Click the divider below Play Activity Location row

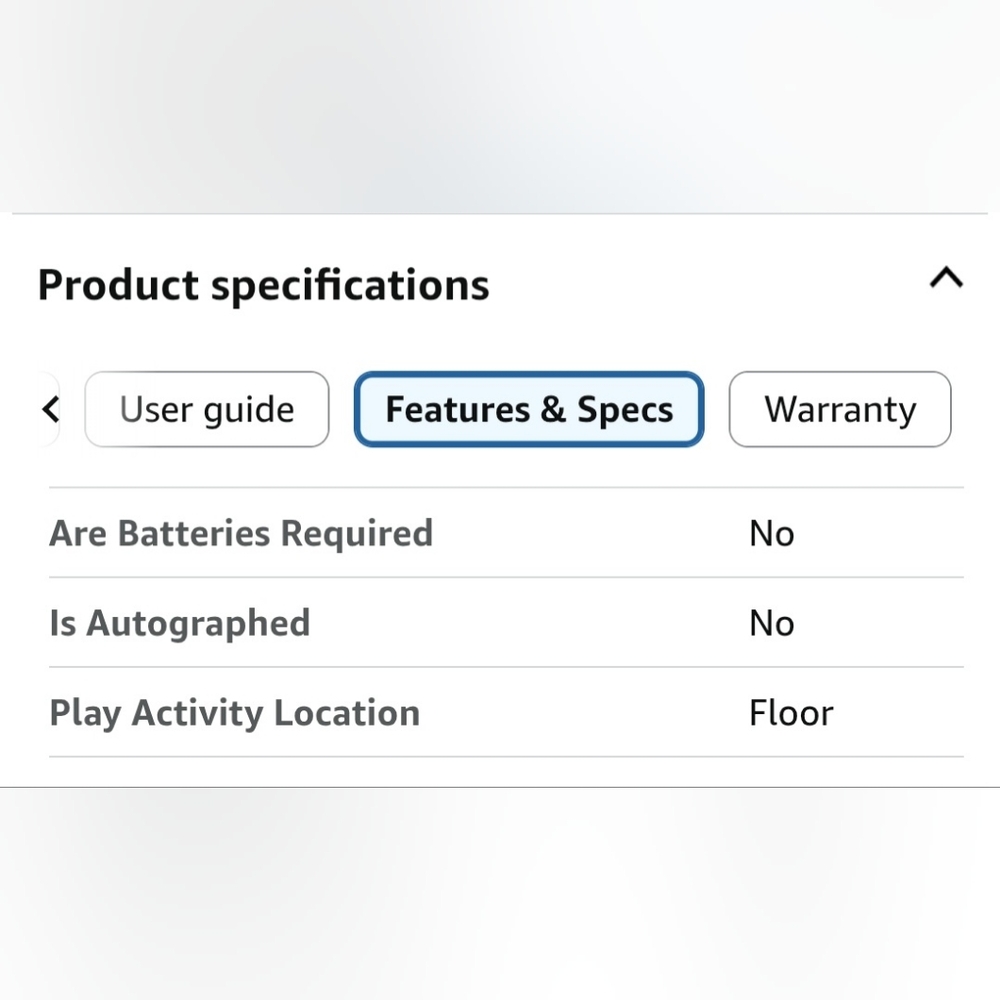click(506, 757)
